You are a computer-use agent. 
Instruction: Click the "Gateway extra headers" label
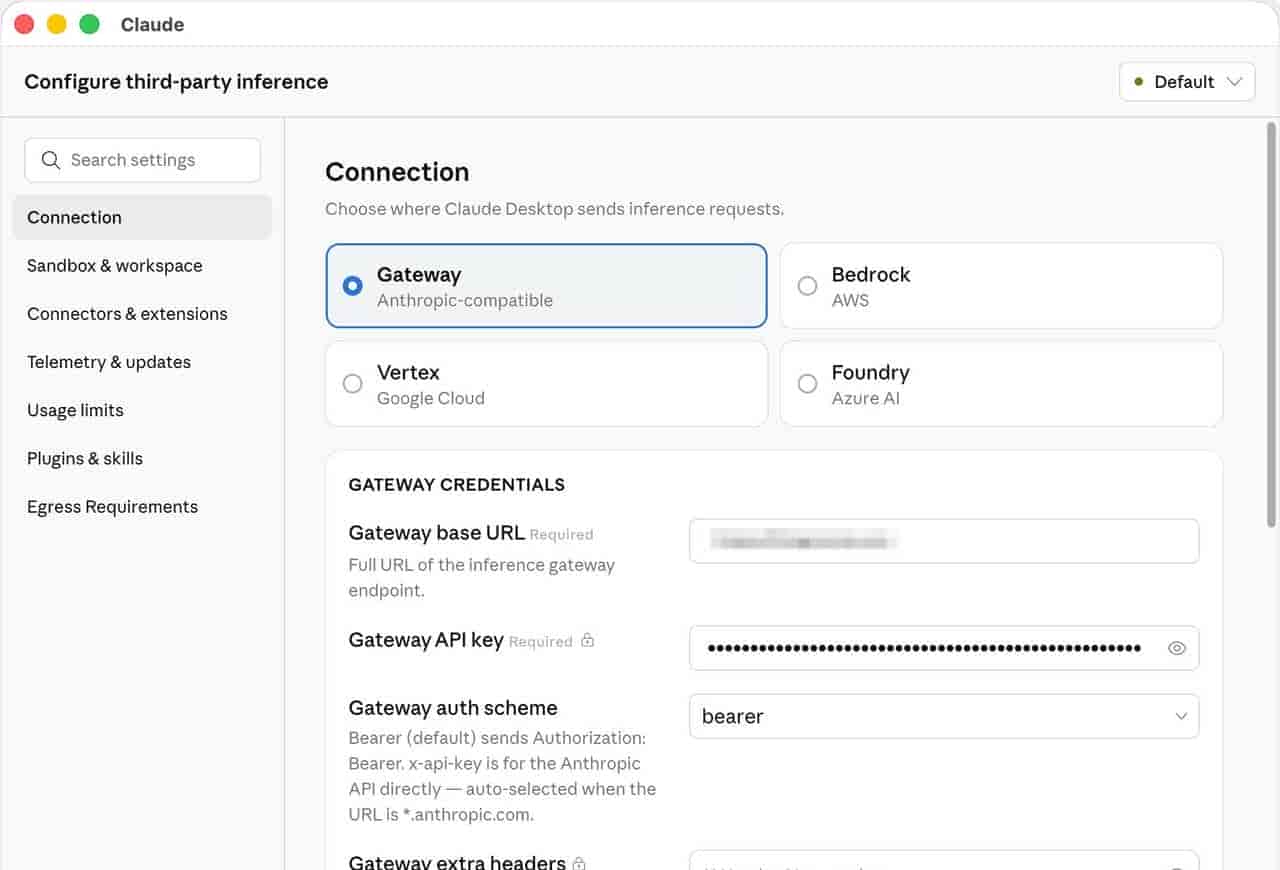pos(457,862)
